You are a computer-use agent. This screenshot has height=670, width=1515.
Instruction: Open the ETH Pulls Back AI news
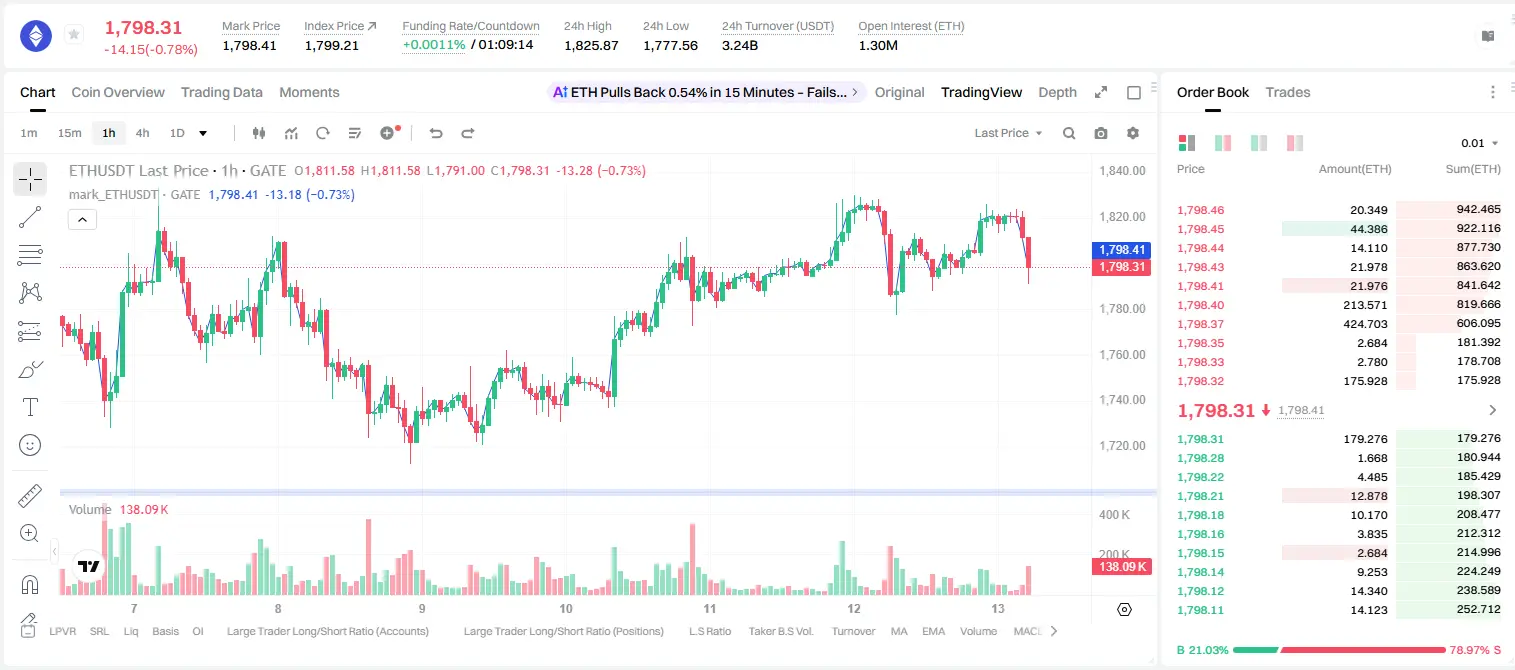click(707, 92)
